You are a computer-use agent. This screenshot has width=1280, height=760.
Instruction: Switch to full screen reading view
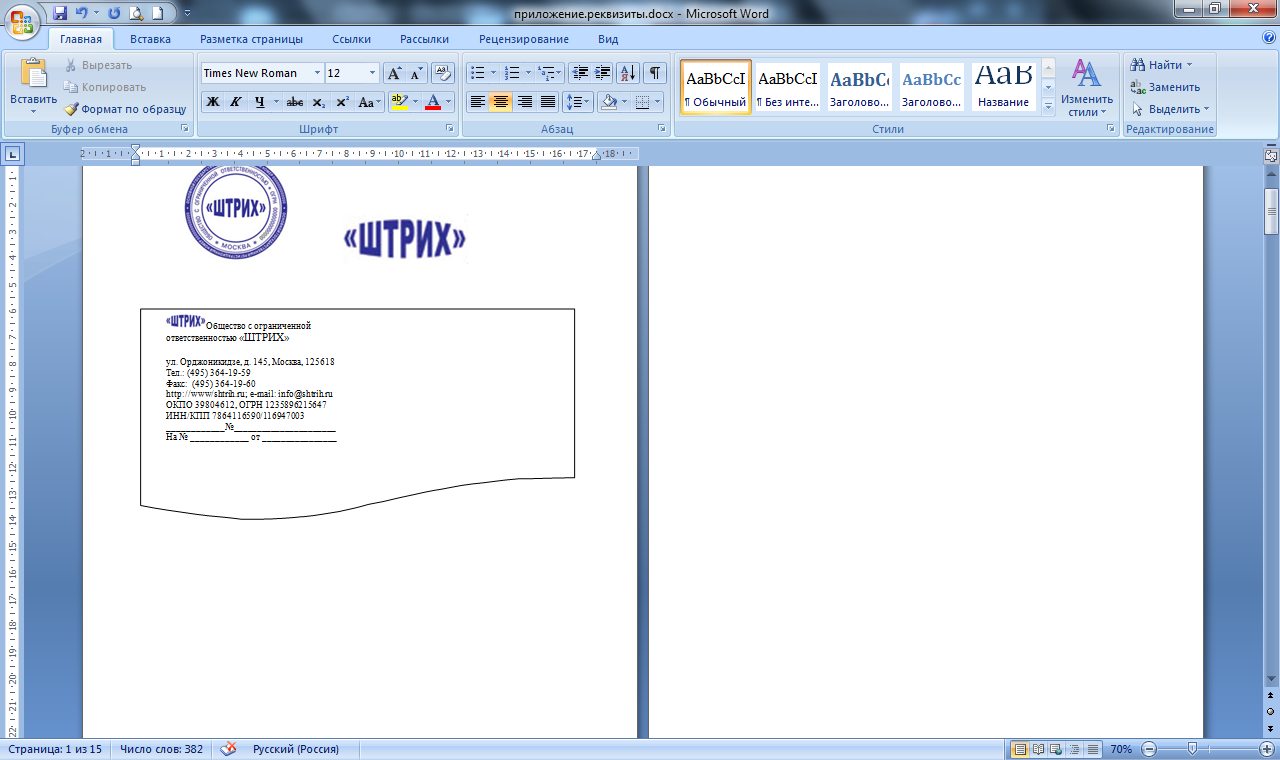point(1038,749)
